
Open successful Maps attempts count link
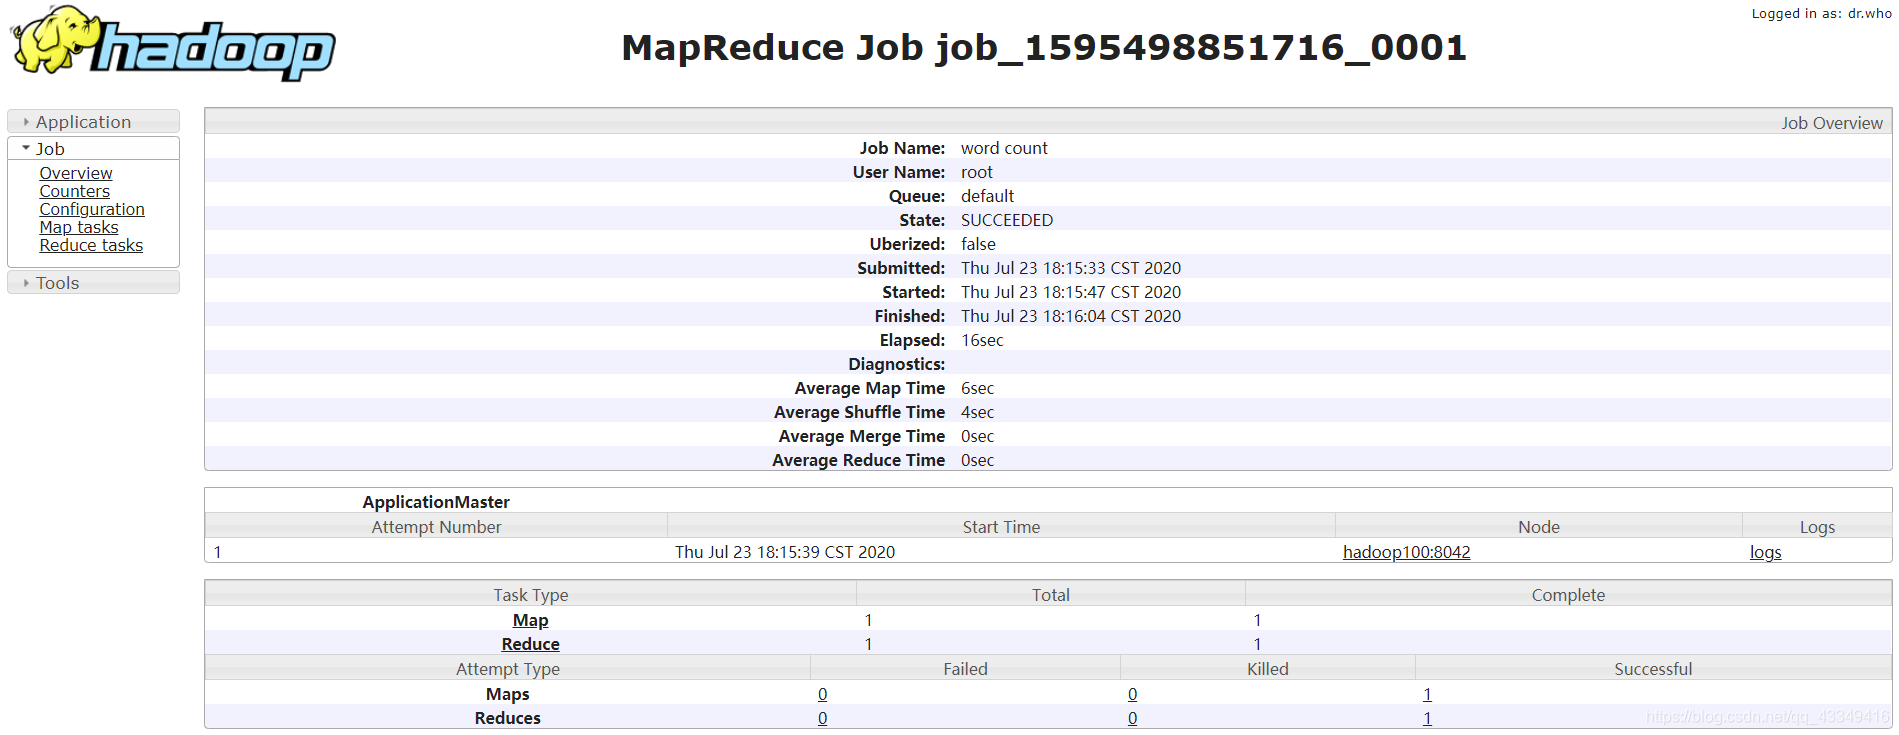tap(1427, 694)
